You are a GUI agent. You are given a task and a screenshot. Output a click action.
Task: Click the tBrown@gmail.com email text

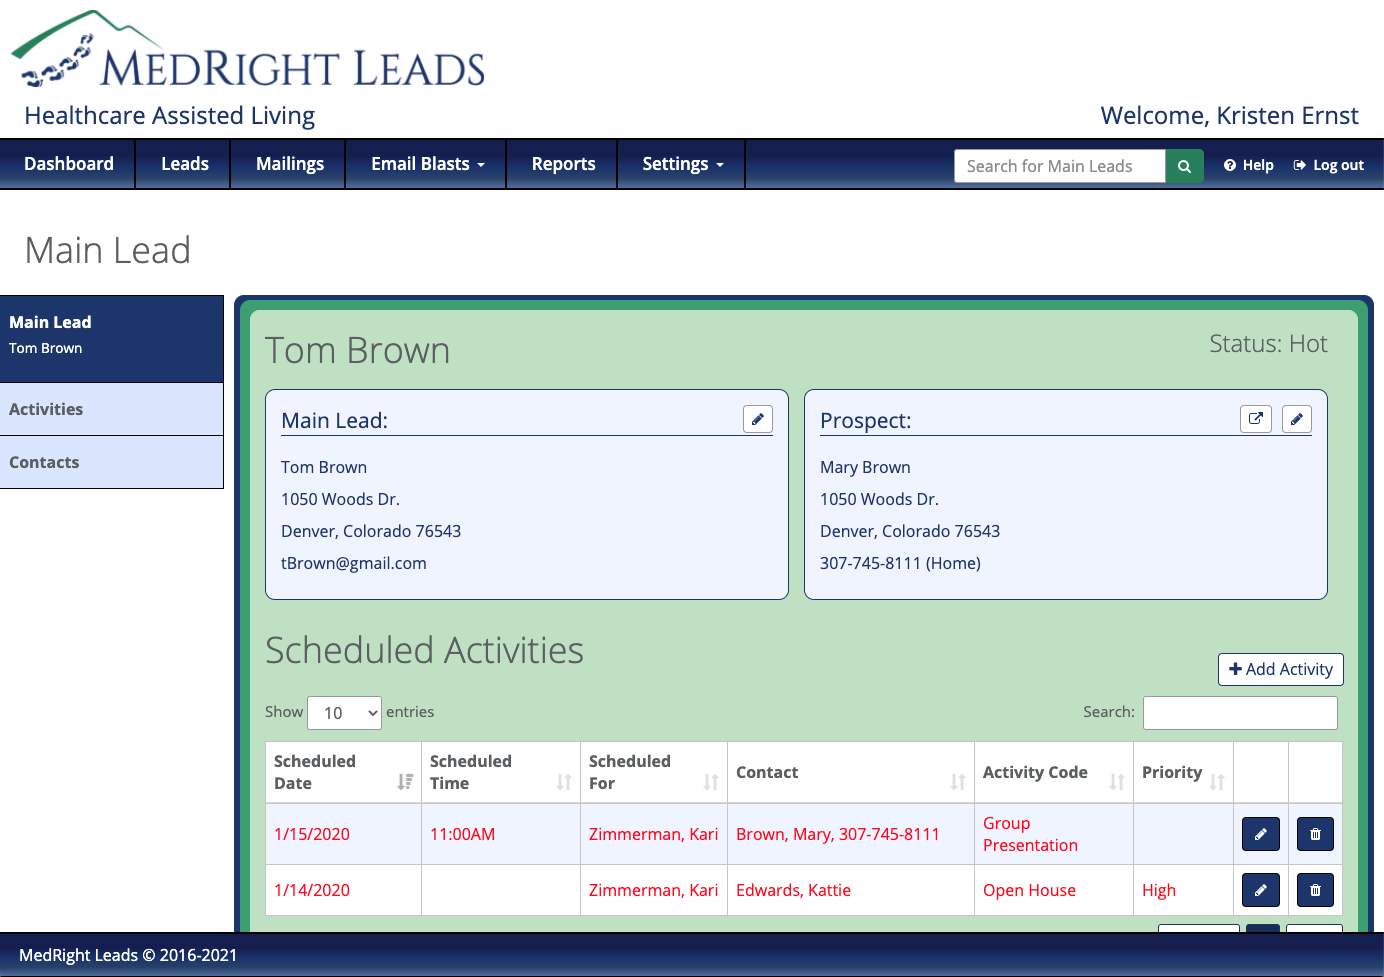pyautogui.click(x=354, y=563)
